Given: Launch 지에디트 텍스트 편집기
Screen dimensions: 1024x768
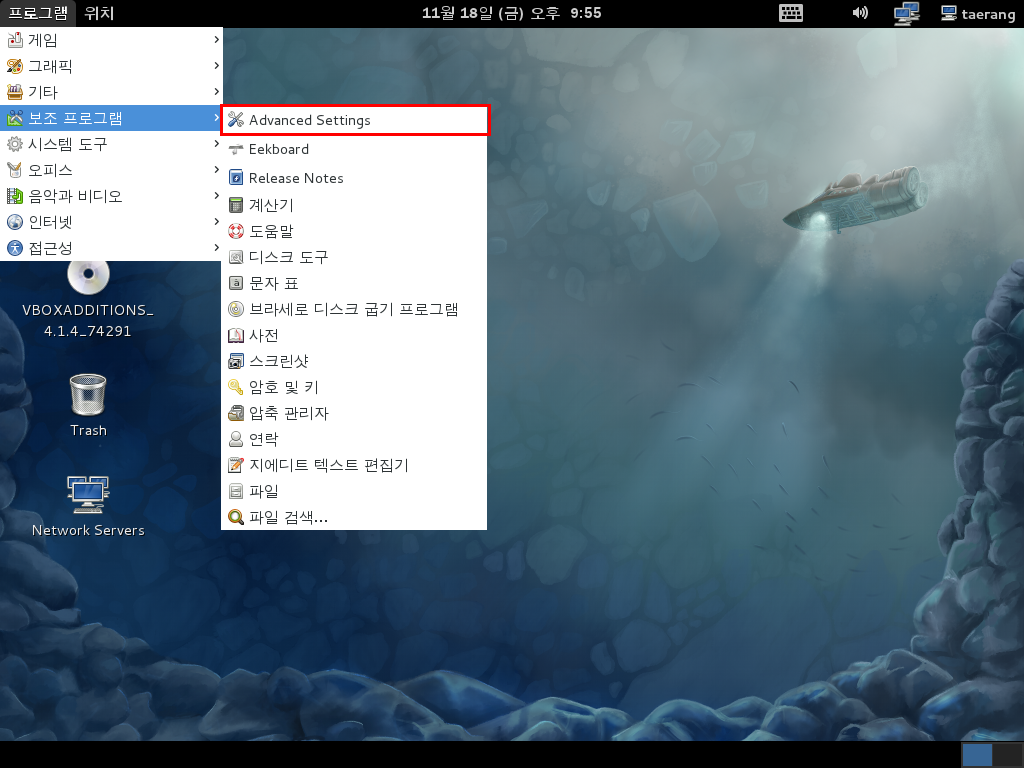Looking at the screenshot, I should (x=355, y=466).
